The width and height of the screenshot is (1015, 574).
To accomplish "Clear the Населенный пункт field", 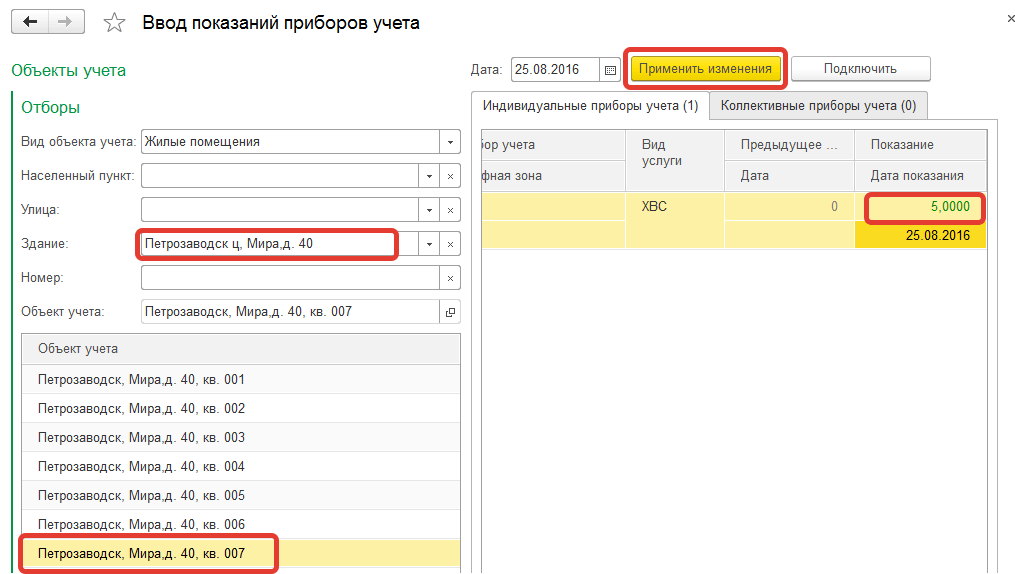I will coord(450,176).
